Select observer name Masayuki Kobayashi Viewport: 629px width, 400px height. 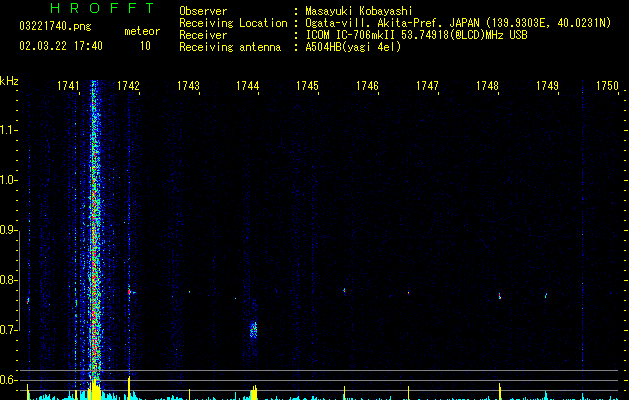(359, 11)
